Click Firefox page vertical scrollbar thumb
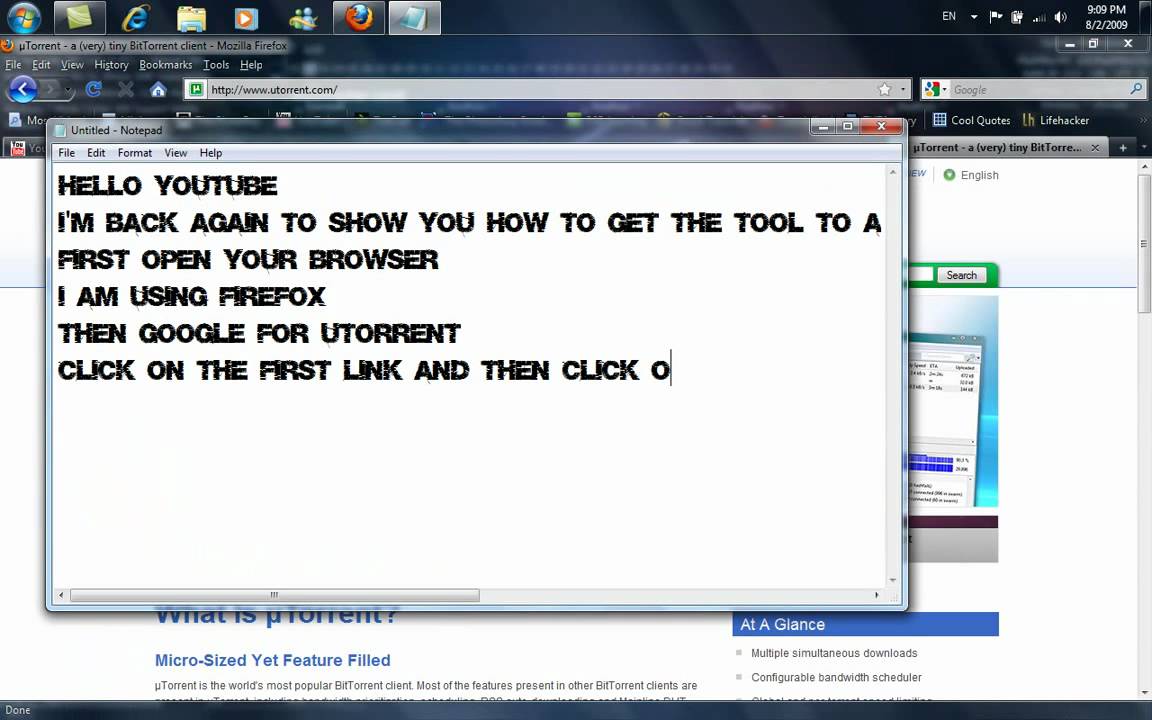This screenshot has height=720, width=1152. [1144, 242]
